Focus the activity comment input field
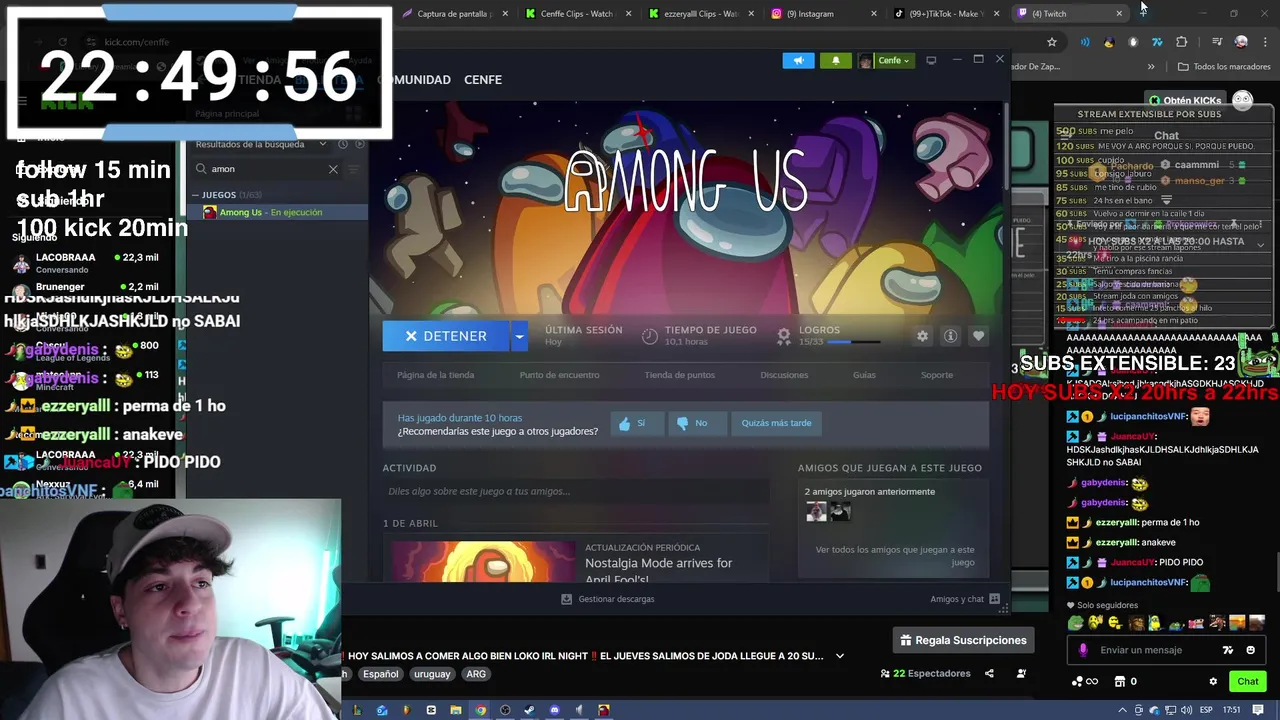The image size is (1280, 720). [576, 491]
